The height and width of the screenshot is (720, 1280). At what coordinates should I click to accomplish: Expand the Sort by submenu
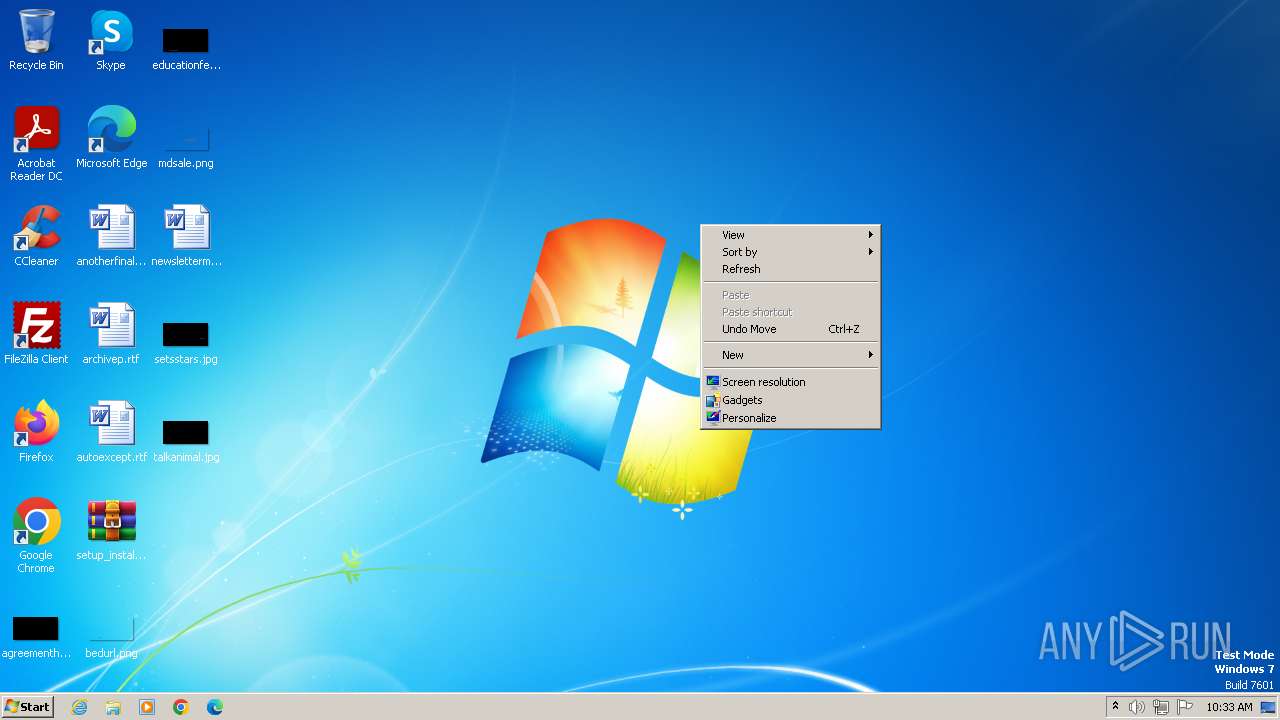coord(790,252)
